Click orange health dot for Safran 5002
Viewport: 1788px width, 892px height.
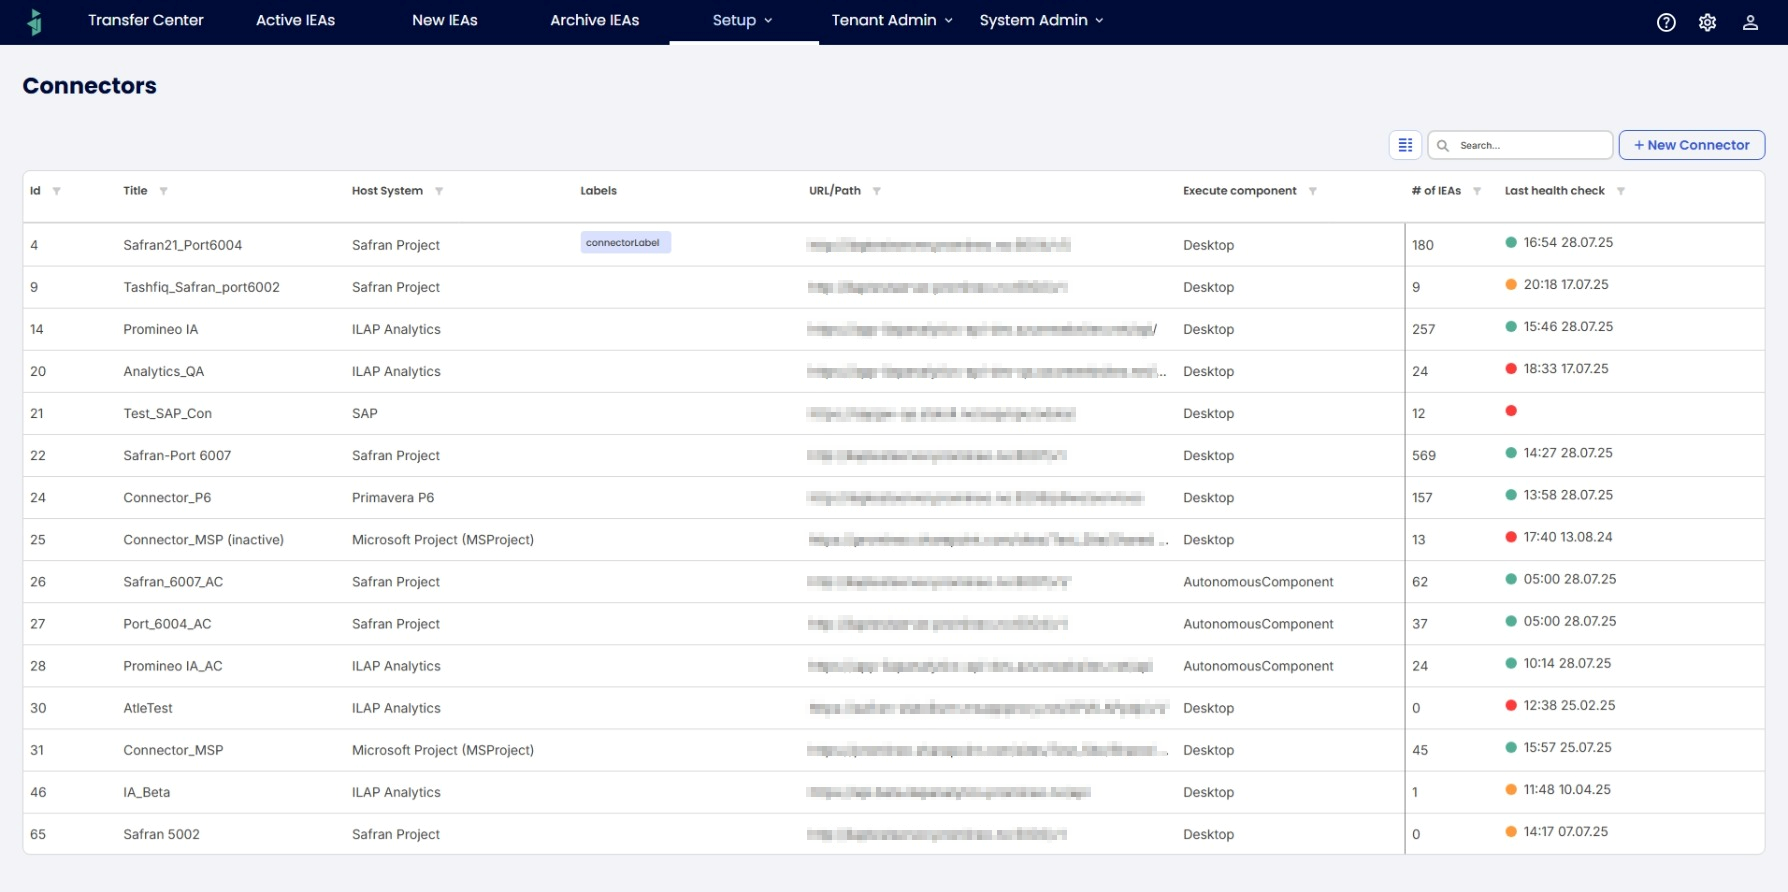point(1511,831)
